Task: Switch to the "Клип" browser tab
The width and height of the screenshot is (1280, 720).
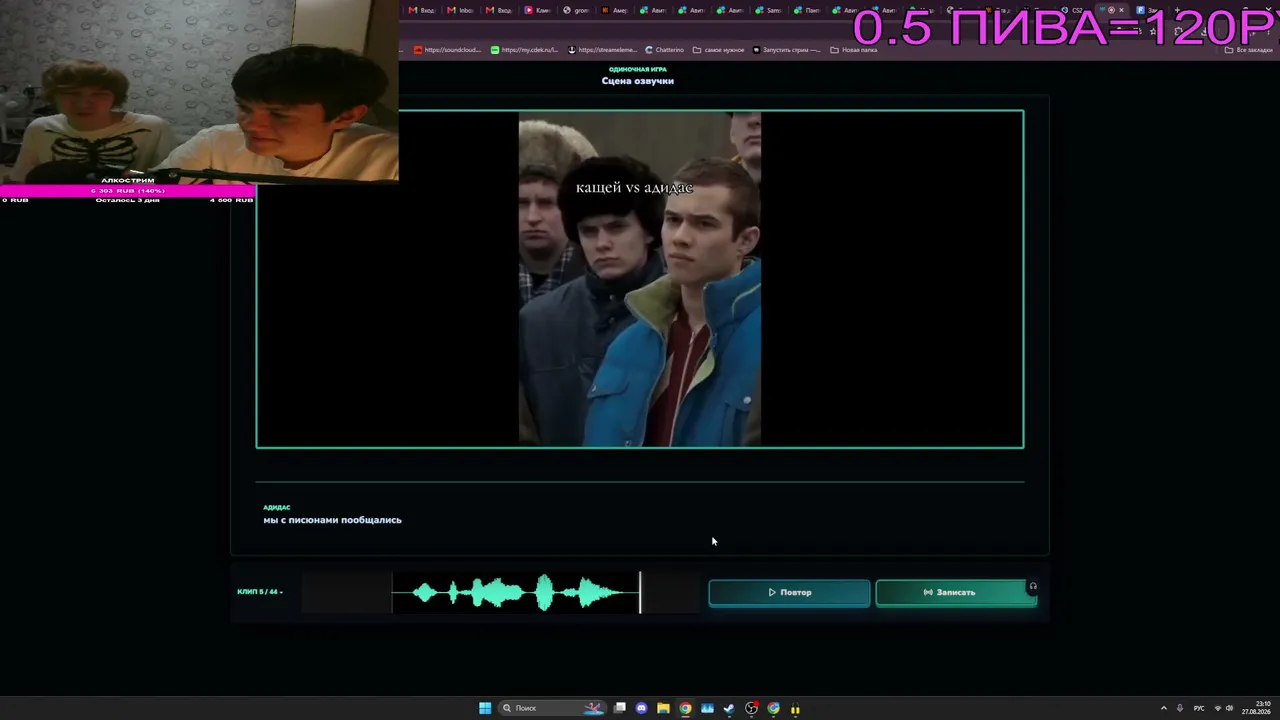Action: (538, 10)
